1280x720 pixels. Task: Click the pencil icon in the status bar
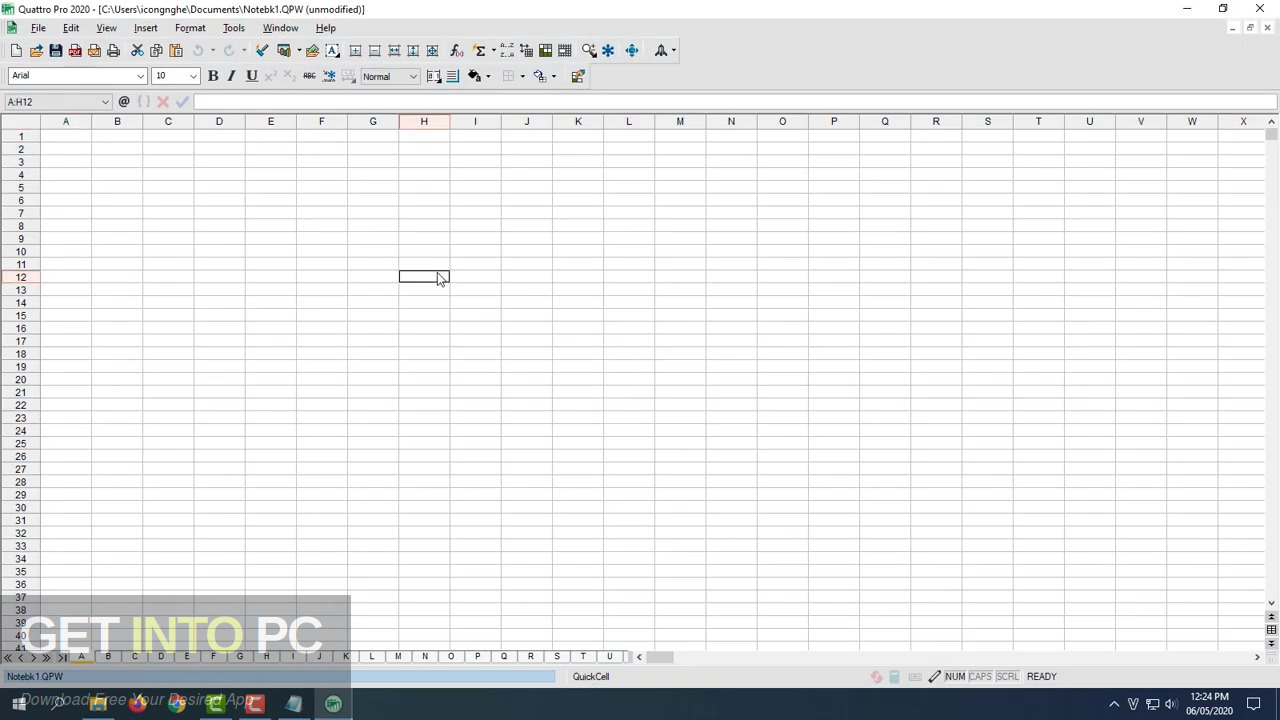tap(934, 677)
